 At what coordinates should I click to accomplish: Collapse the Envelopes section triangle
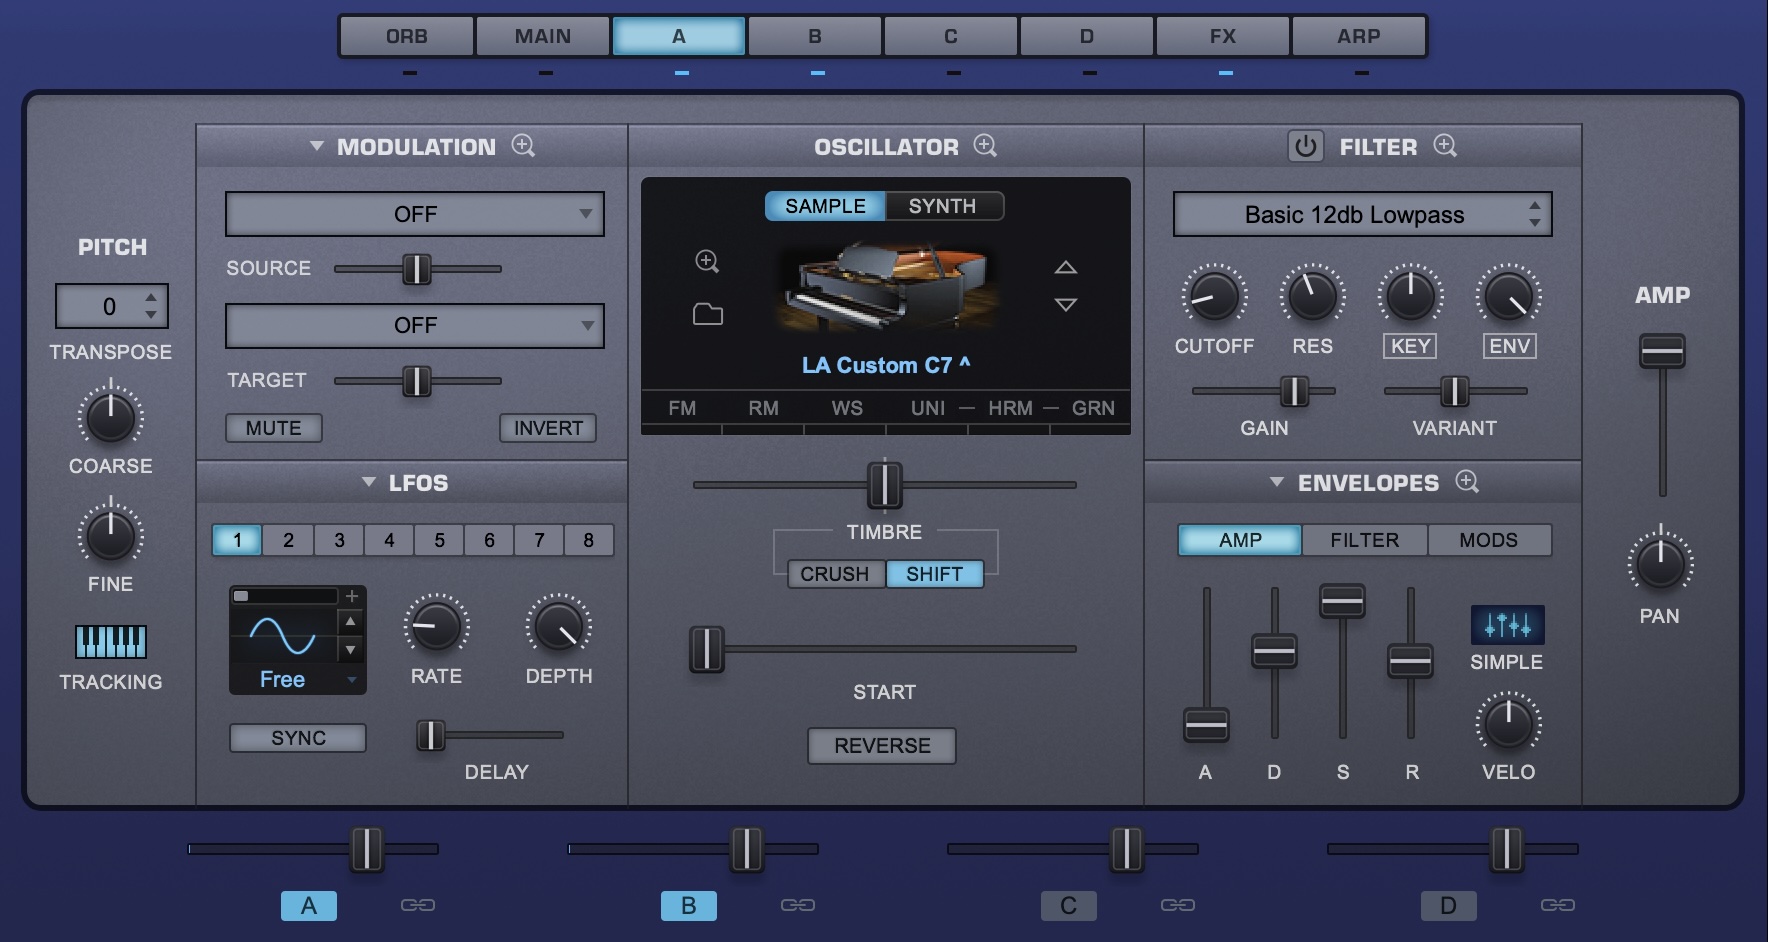point(1276,482)
